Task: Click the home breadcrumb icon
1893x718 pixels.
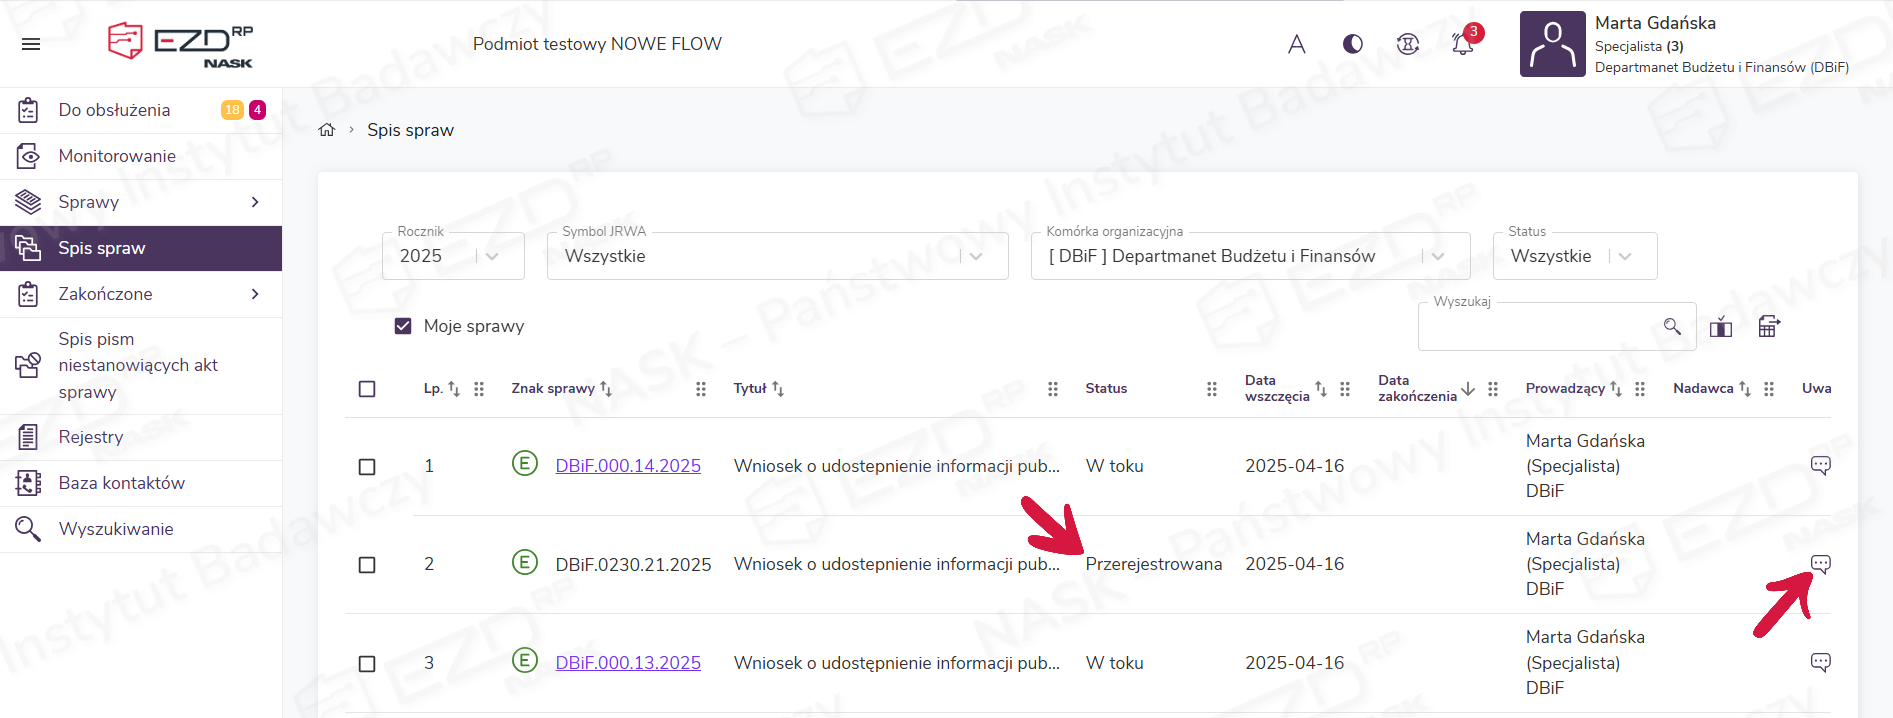Action: (x=326, y=130)
